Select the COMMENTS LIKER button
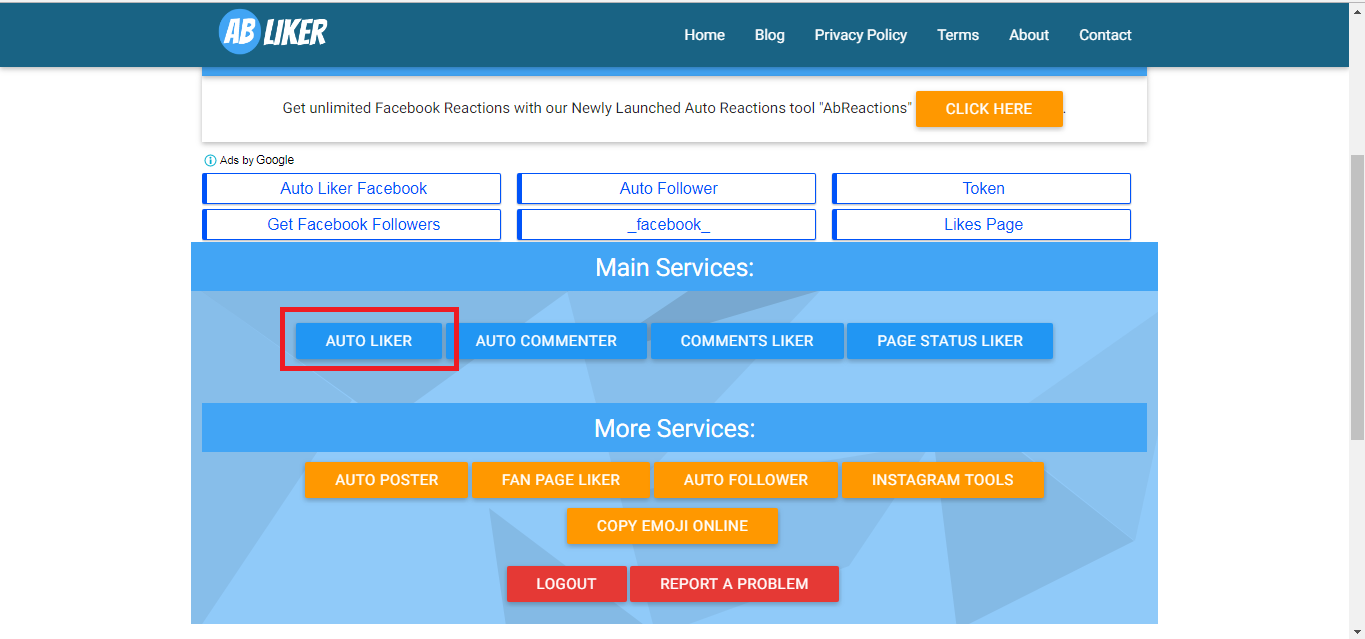The width and height of the screenshot is (1365, 639). (747, 341)
